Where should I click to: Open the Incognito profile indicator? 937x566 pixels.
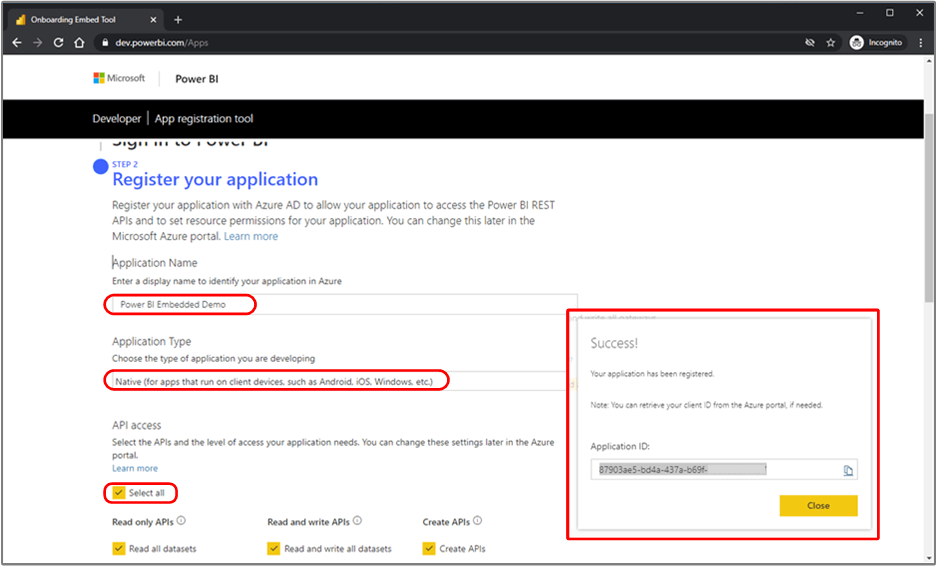[876, 42]
